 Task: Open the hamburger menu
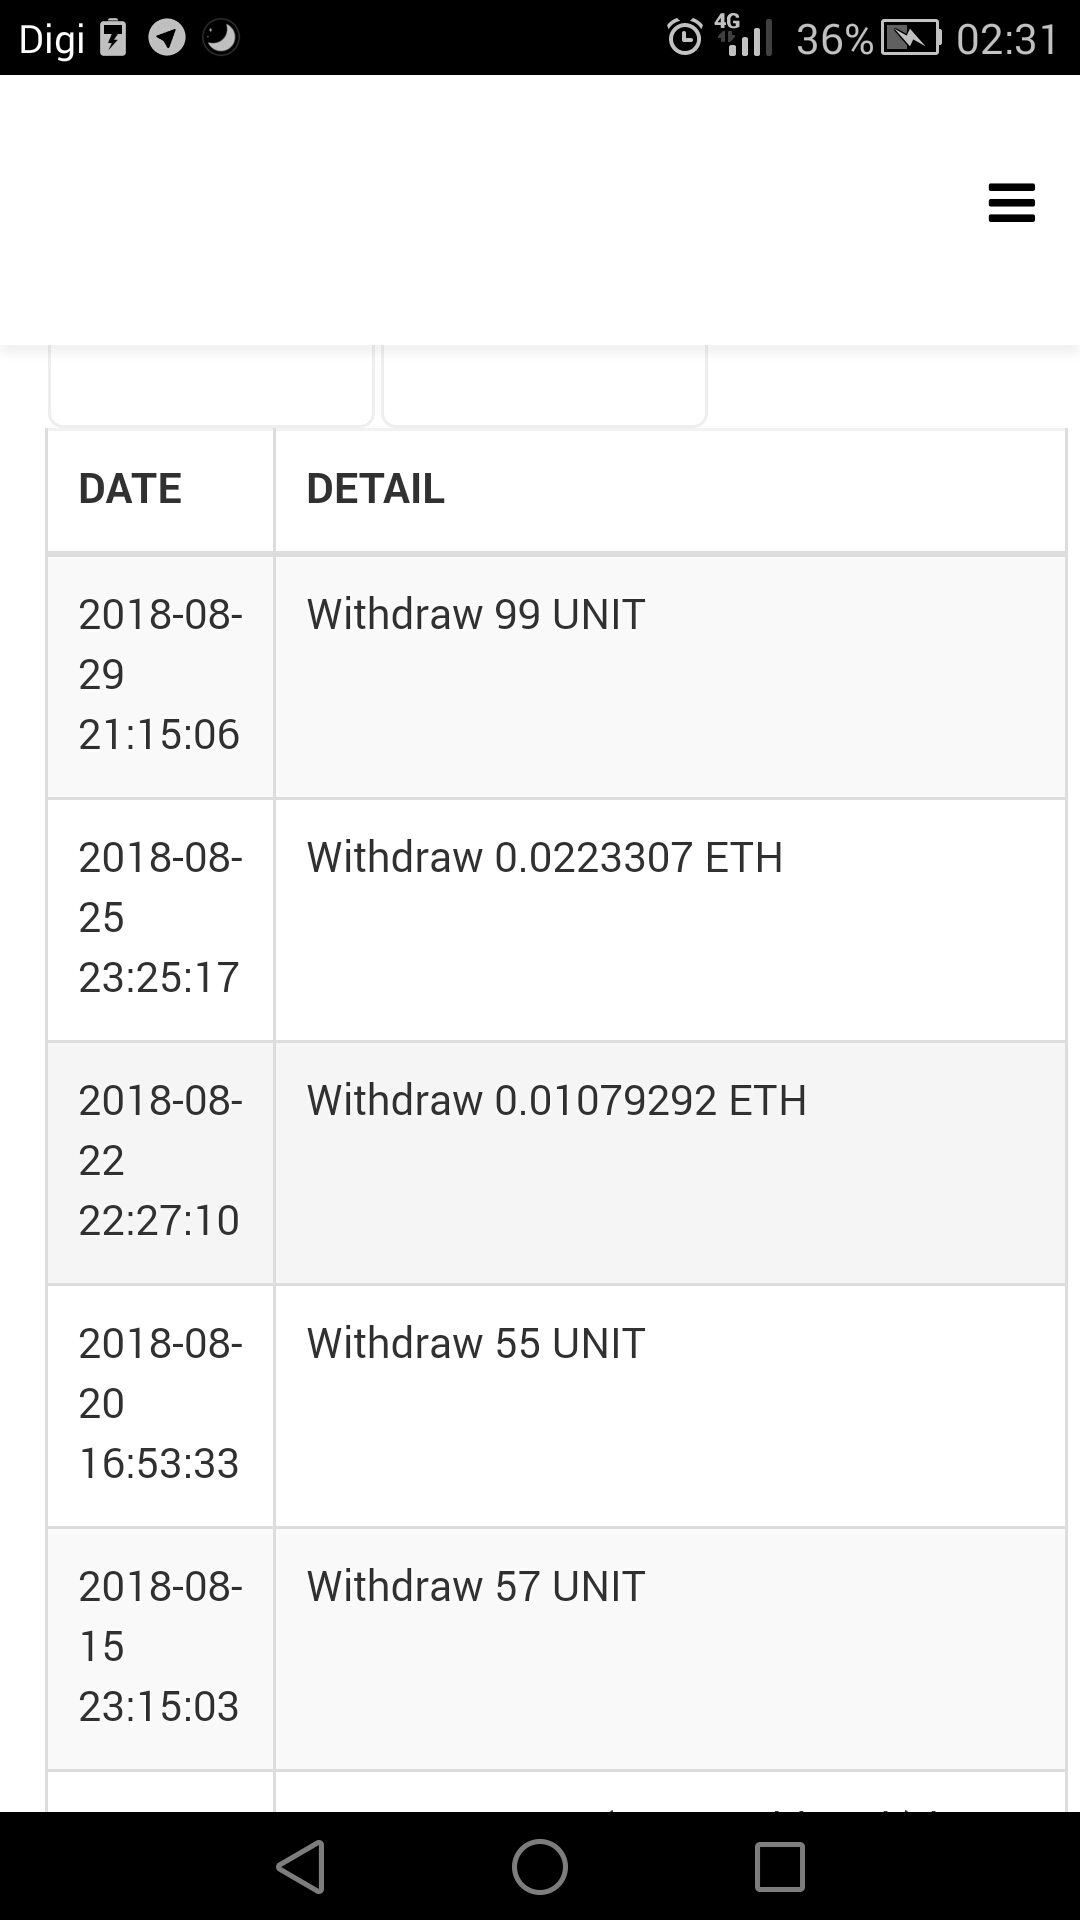pos(1011,202)
